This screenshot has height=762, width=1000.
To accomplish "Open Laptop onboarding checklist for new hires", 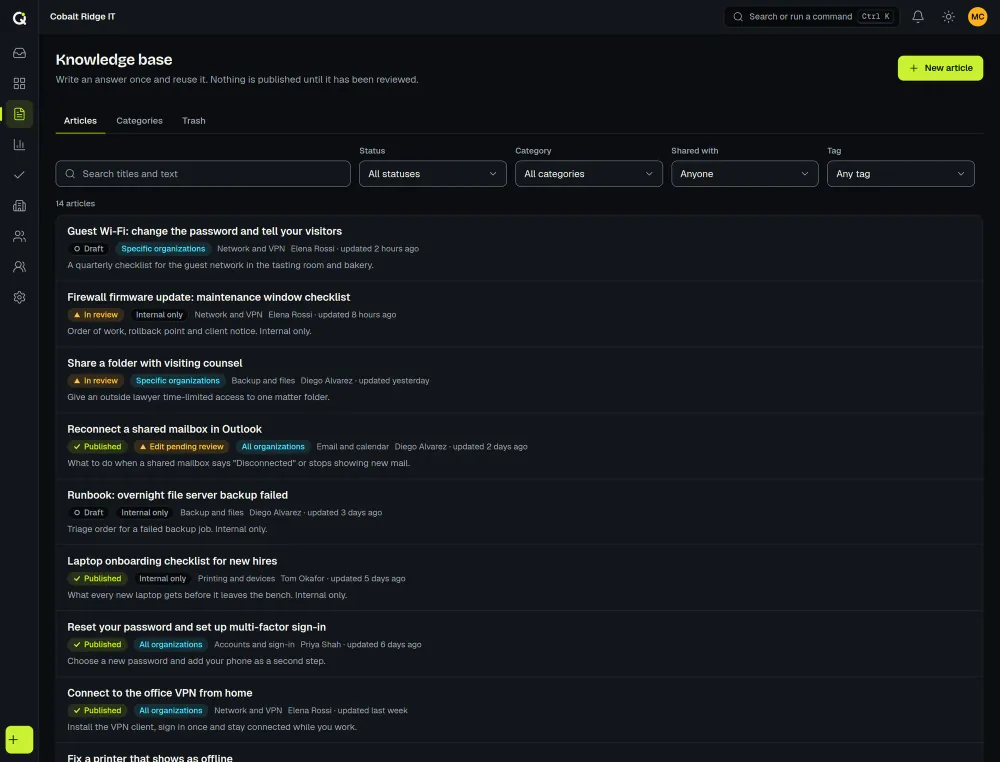I will coord(172,561).
